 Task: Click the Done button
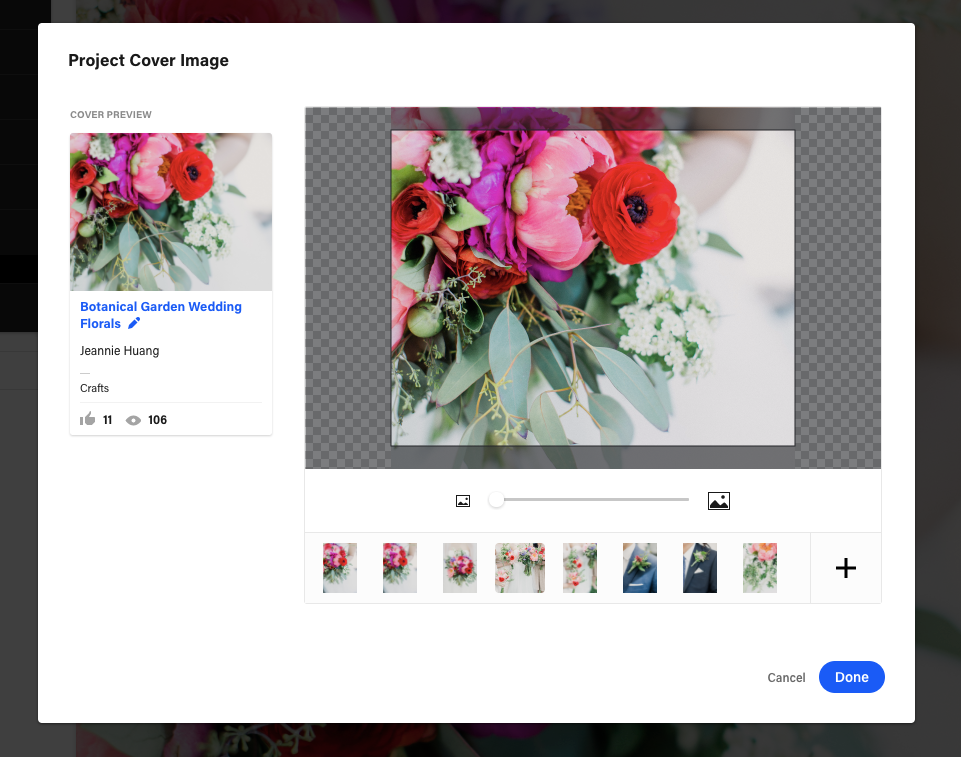tap(851, 677)
